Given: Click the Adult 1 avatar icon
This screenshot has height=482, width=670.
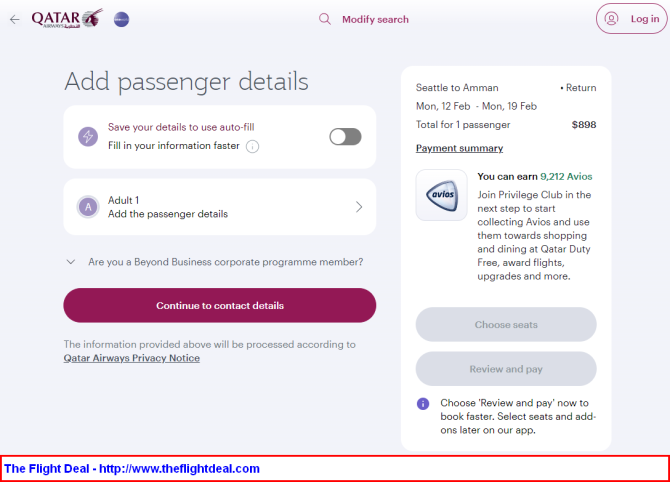Looking at the screenshot, I should (88, 207).
